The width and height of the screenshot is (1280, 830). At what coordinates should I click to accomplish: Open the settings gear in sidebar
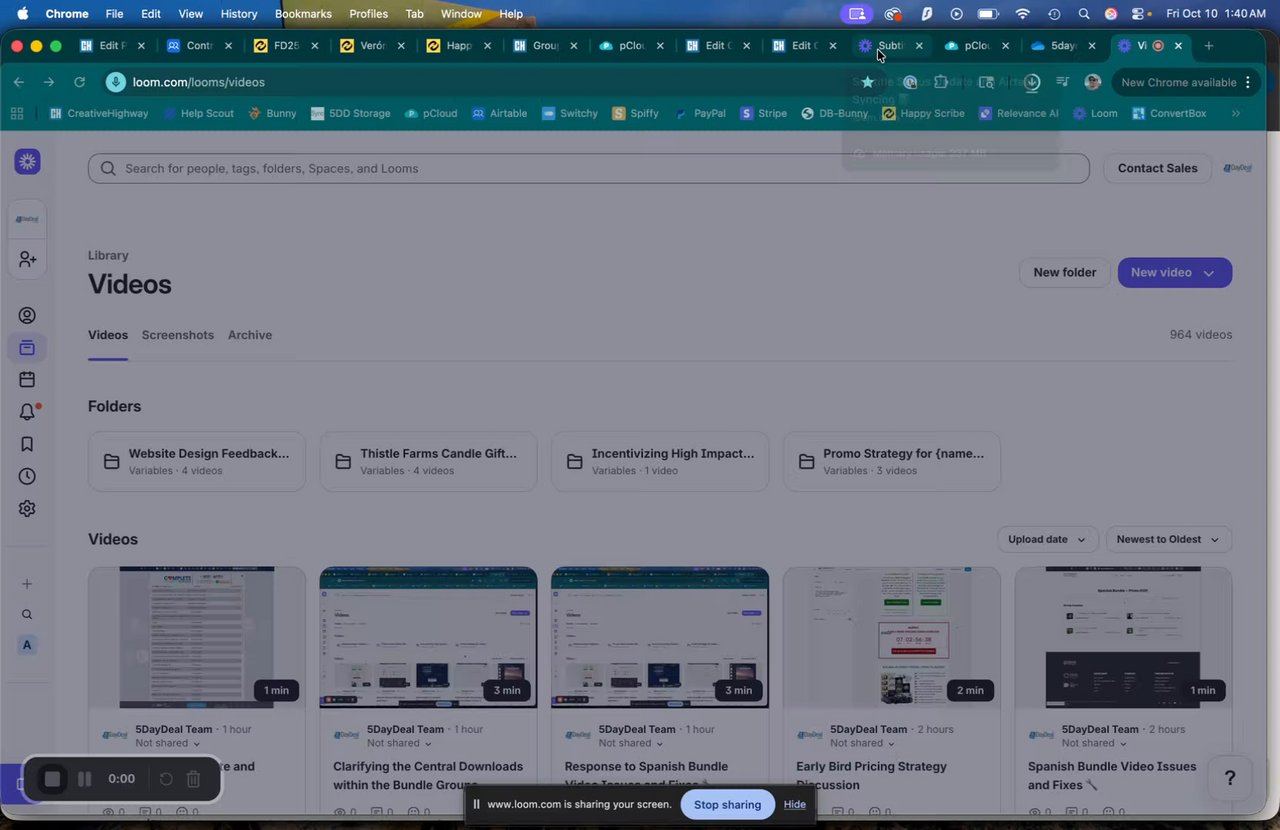27,508
